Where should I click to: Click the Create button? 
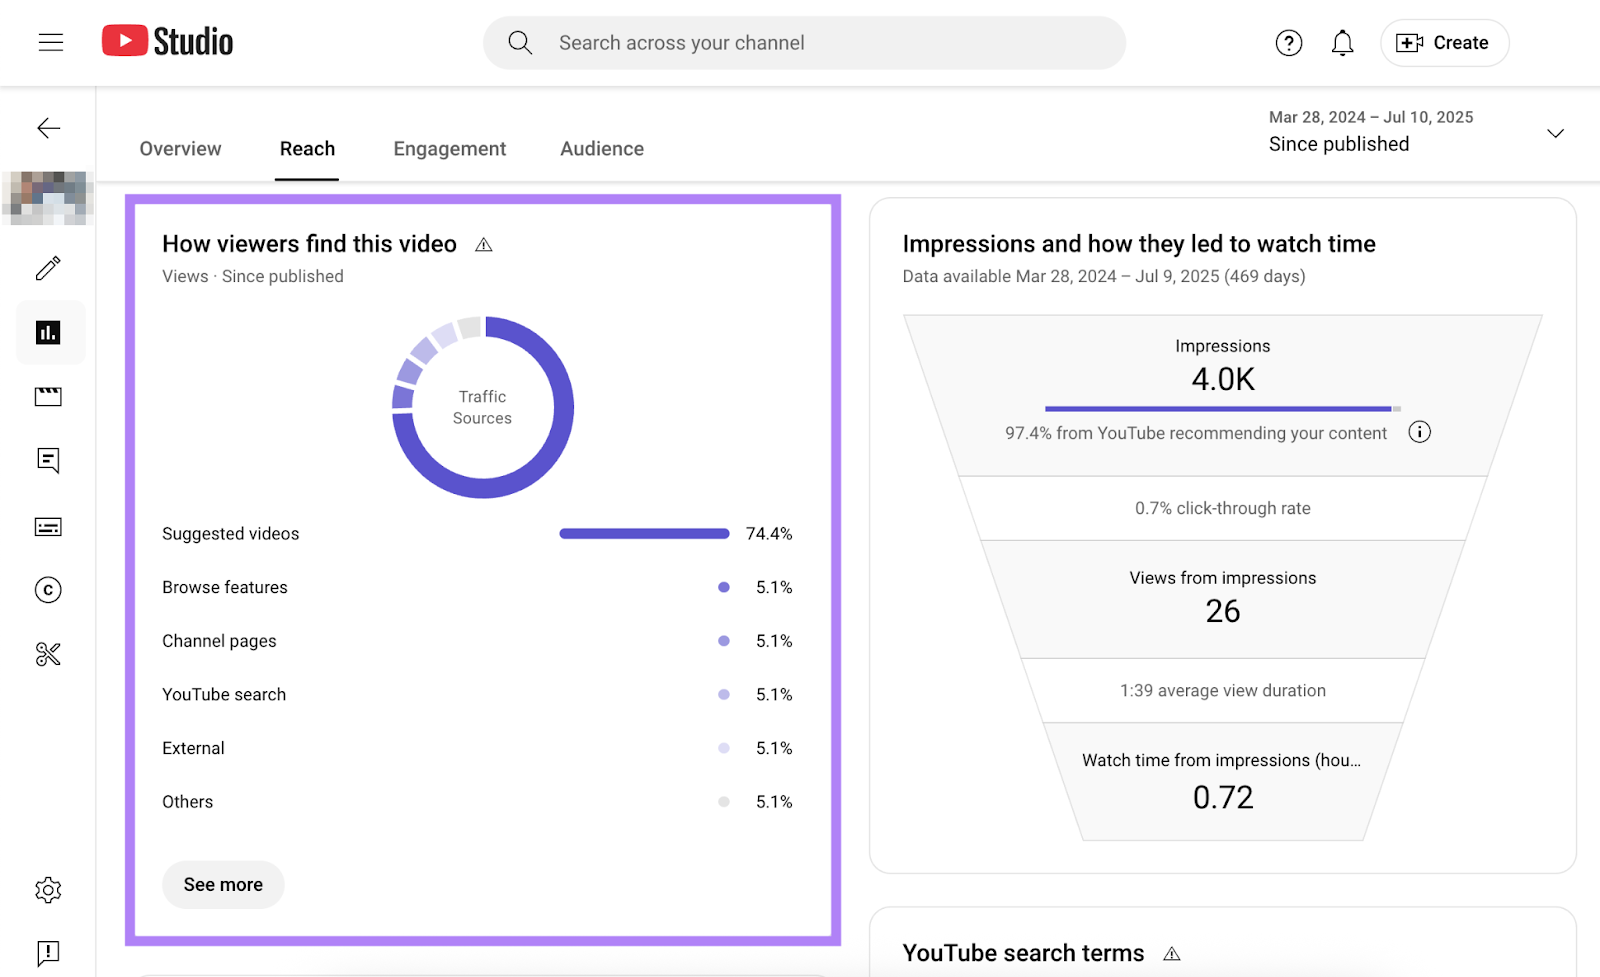coord(1444,42)
